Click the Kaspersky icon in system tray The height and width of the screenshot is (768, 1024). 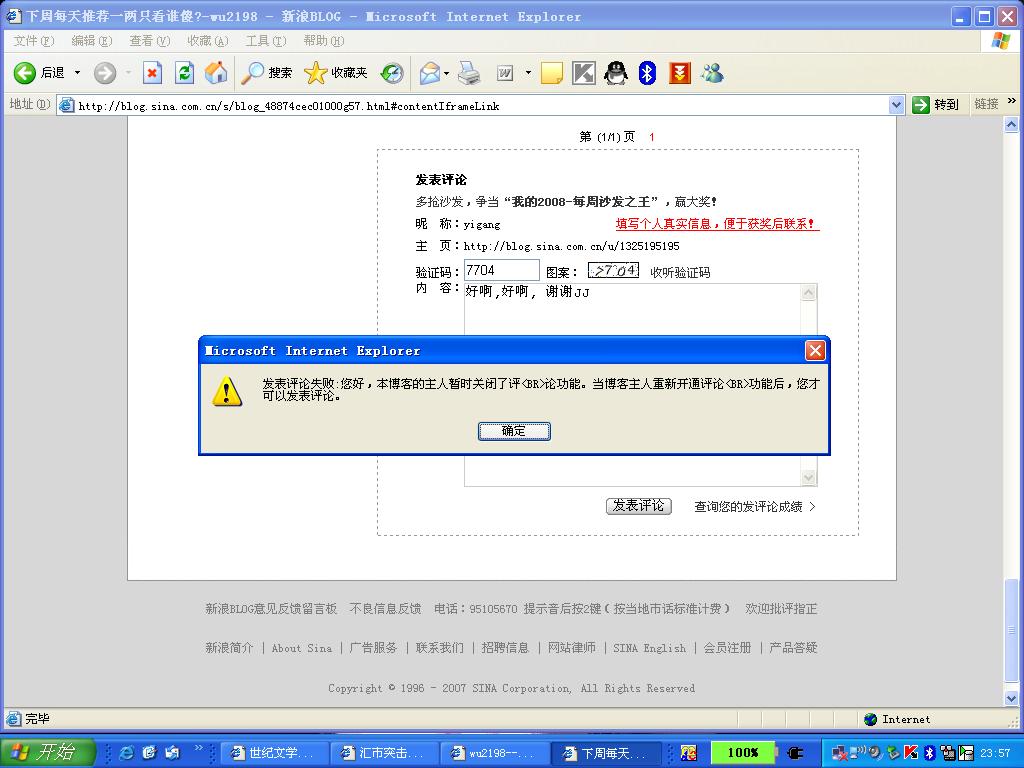tap(911, 753)
